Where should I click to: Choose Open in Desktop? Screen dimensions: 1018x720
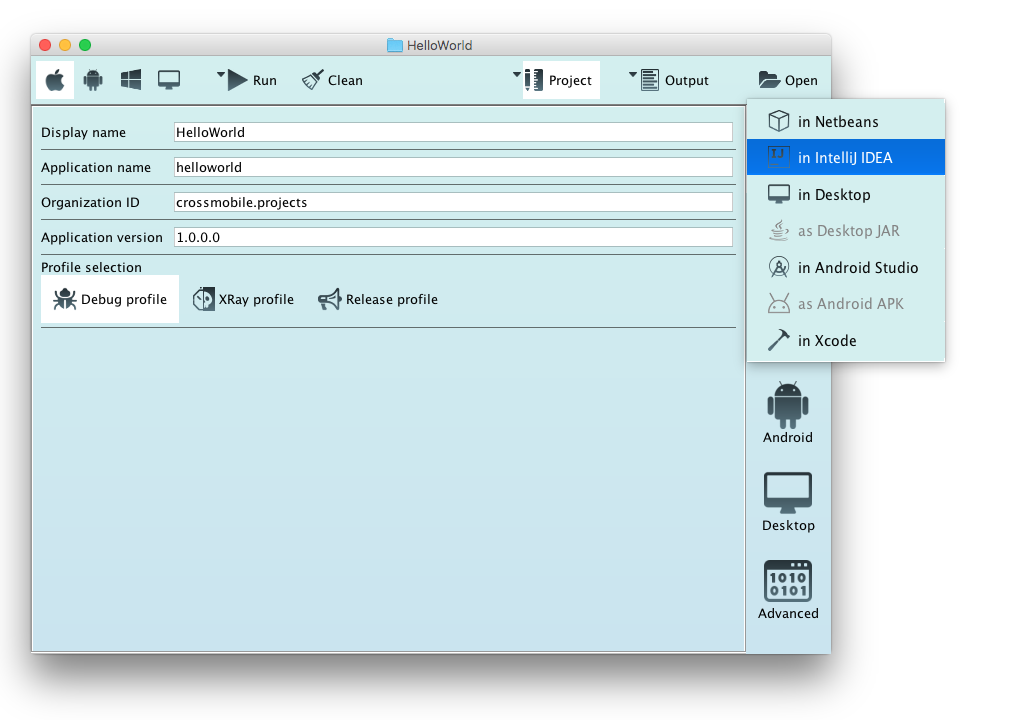click(x=846, y=194)
